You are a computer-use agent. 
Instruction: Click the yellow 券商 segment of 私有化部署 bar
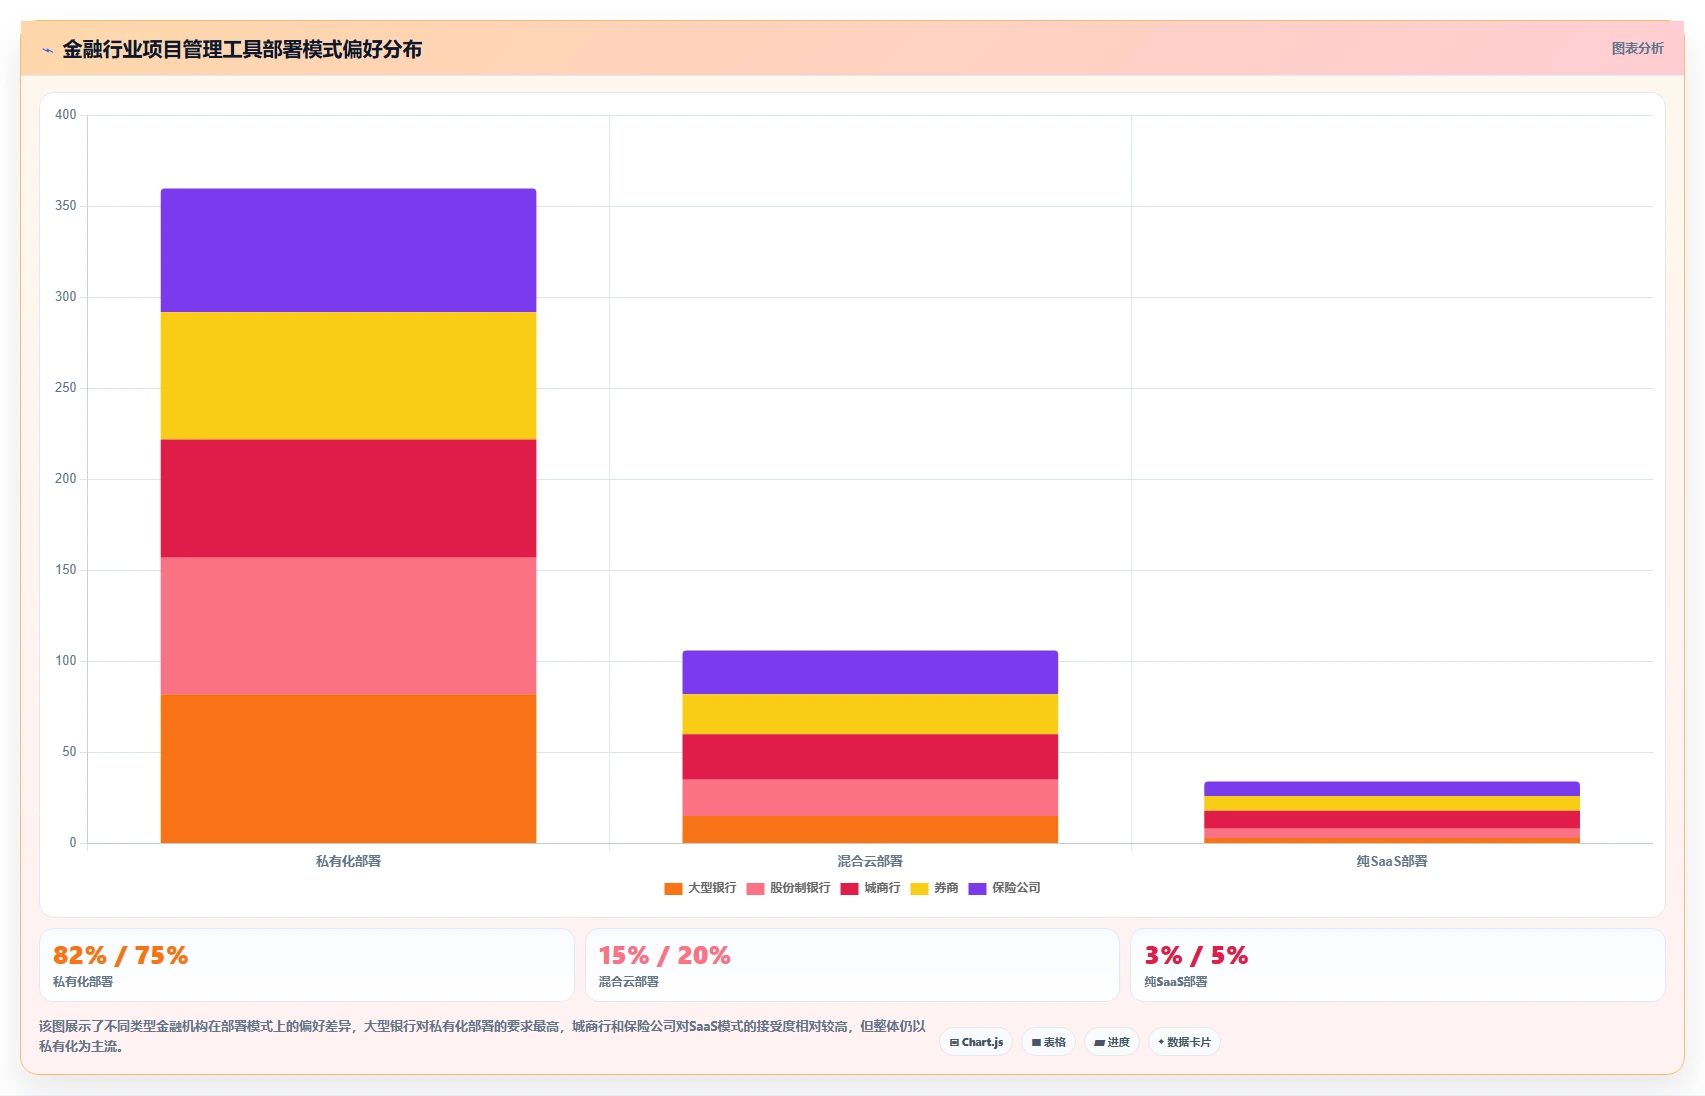[x=348, y=376]
